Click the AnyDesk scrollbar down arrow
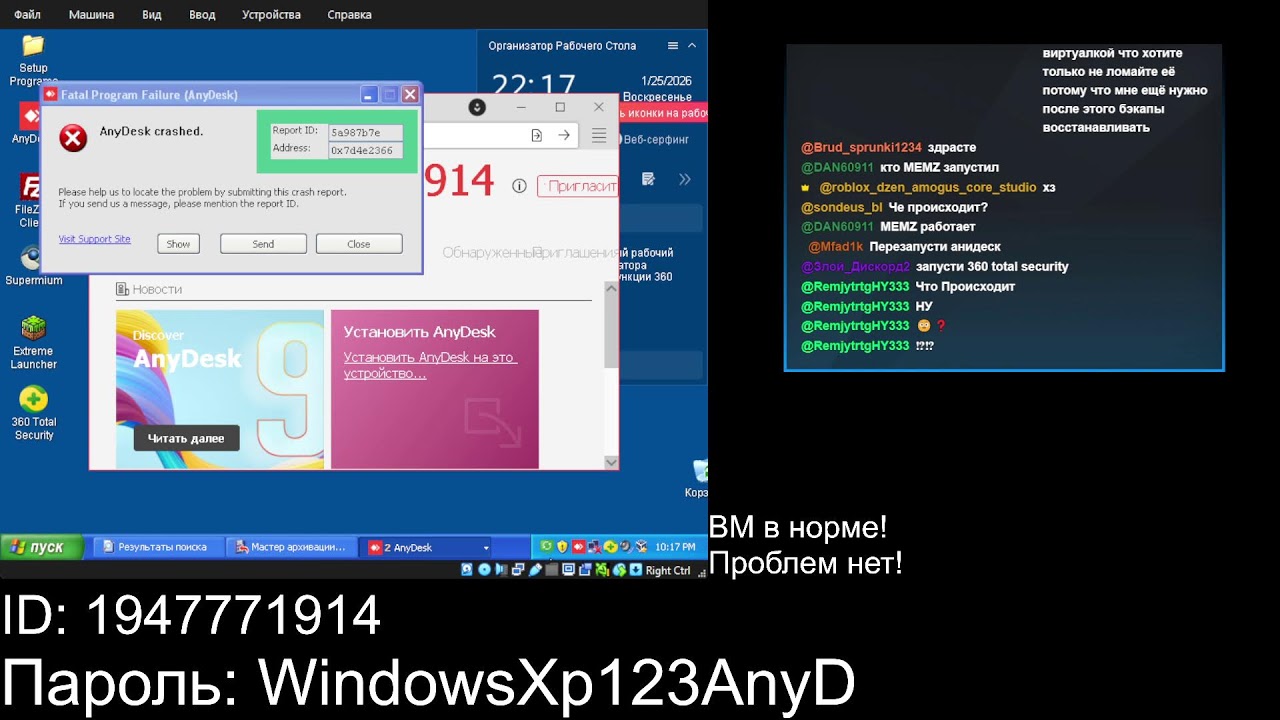This screenshot has width=1280, height=720. coord(611,462)
